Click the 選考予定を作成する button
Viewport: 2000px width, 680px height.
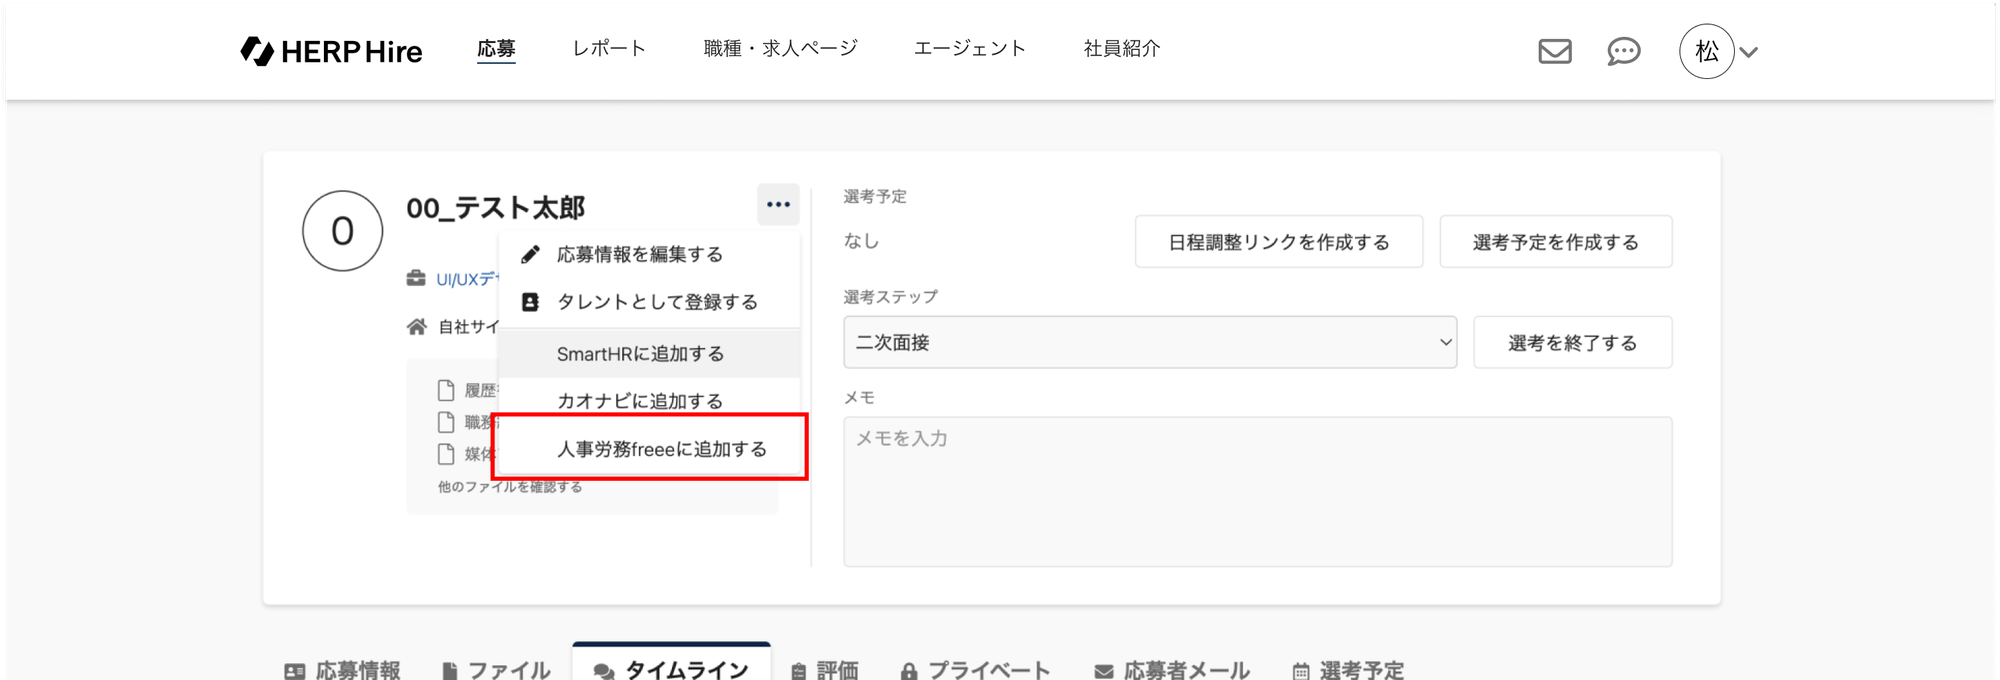1555,242
